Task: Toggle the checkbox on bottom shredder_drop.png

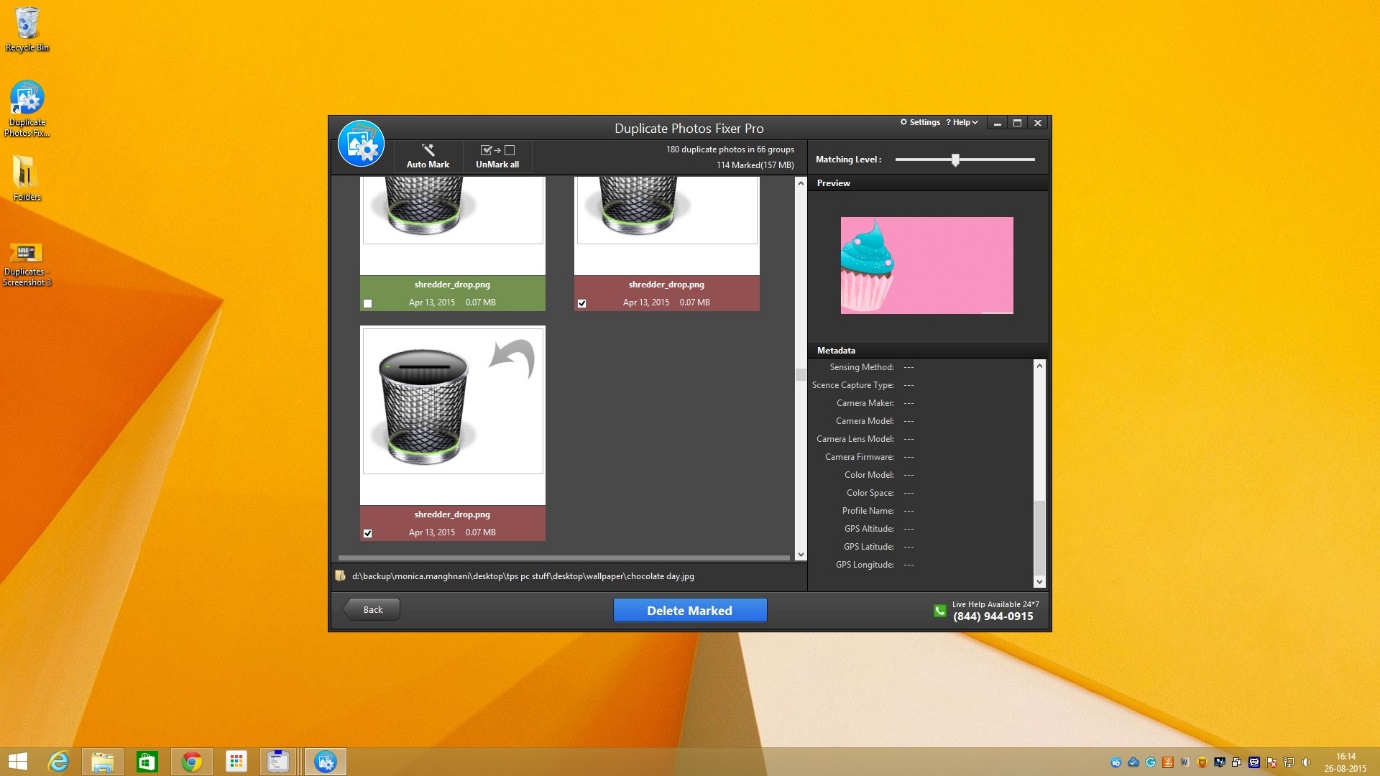Action: click(x=367, y=533)
